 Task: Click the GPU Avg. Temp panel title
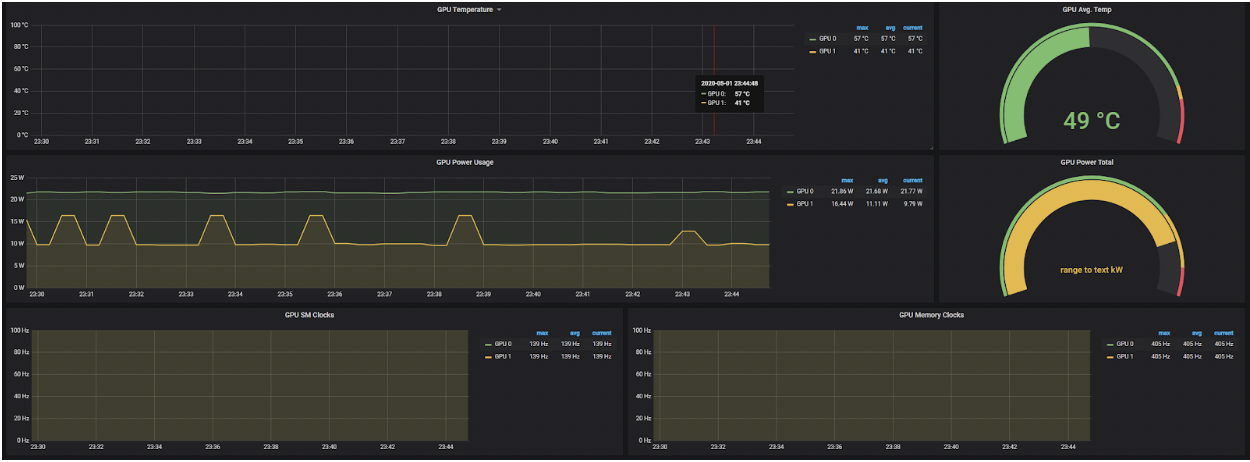coord(1086,10)
